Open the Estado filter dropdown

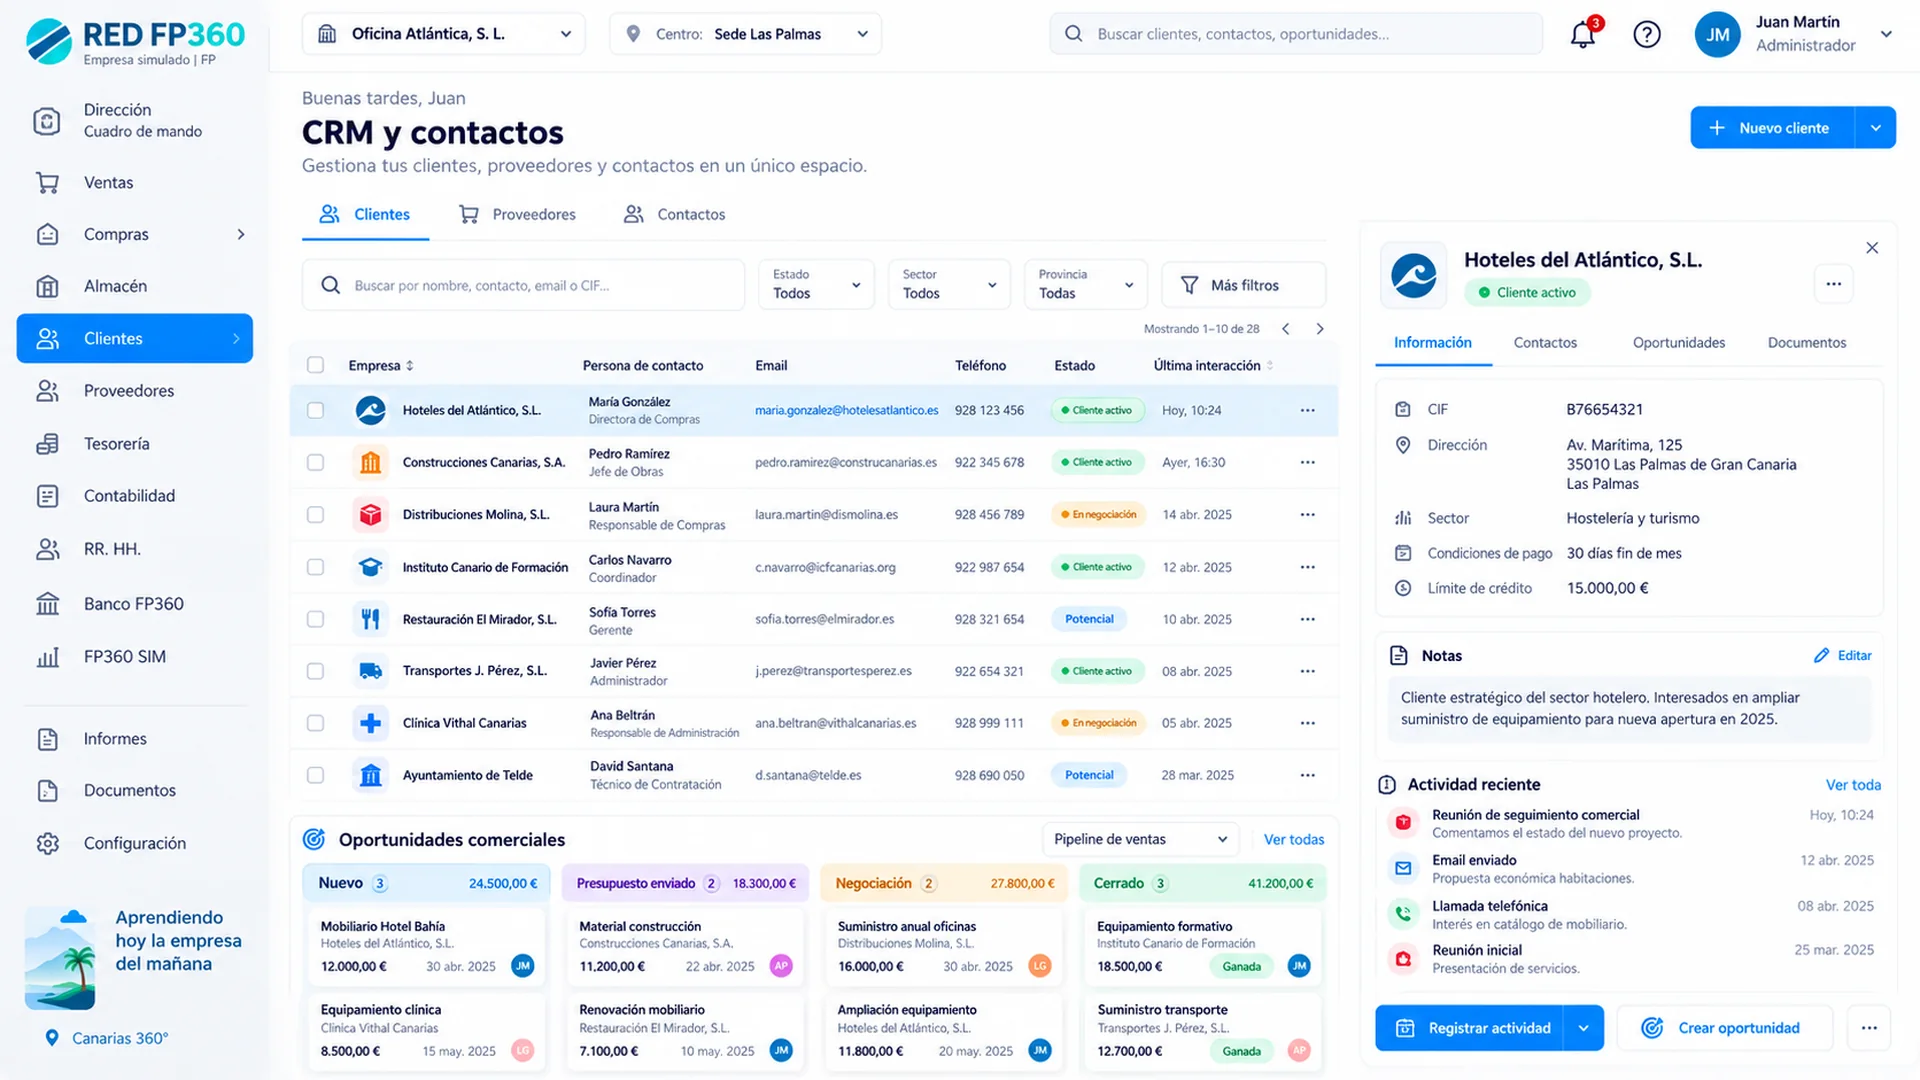coord(816,285)
